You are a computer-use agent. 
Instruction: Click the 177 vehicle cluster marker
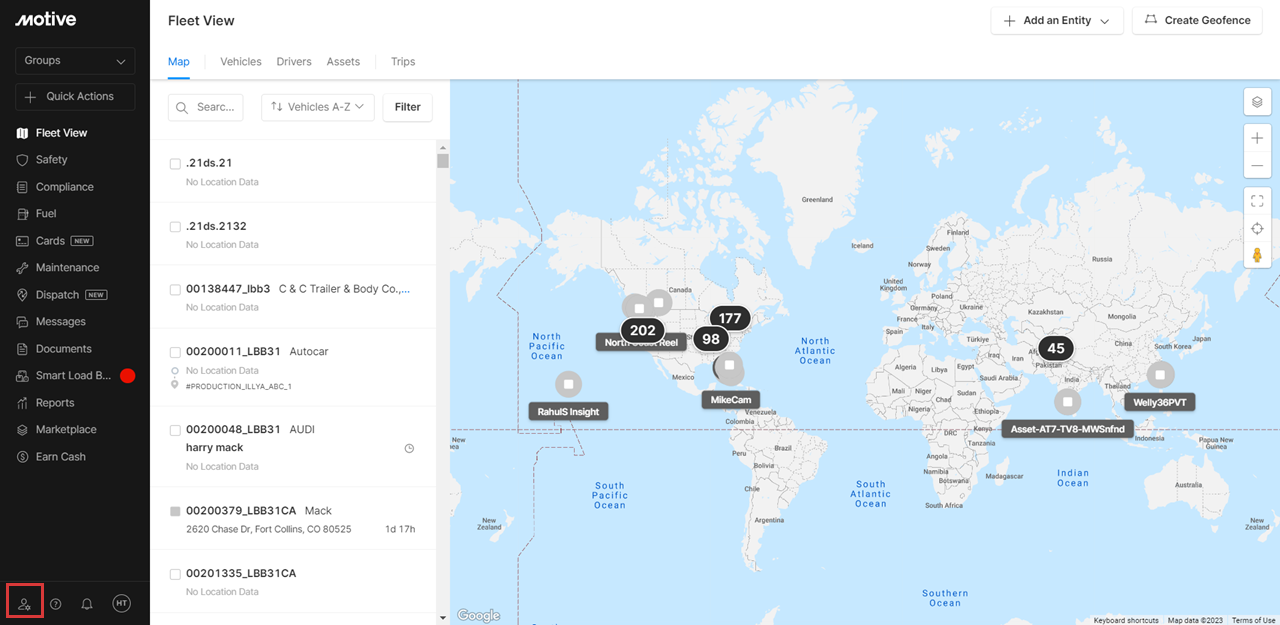[x=730, y=318]
